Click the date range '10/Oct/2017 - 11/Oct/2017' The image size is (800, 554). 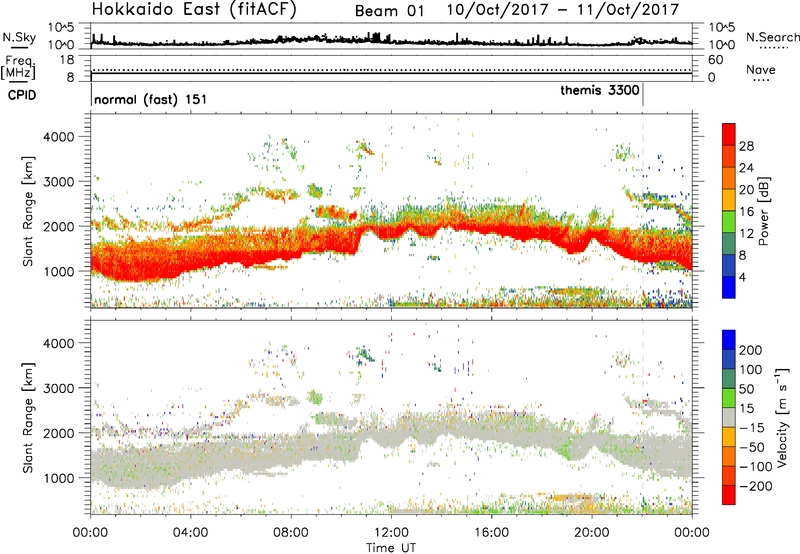(563, 10)
